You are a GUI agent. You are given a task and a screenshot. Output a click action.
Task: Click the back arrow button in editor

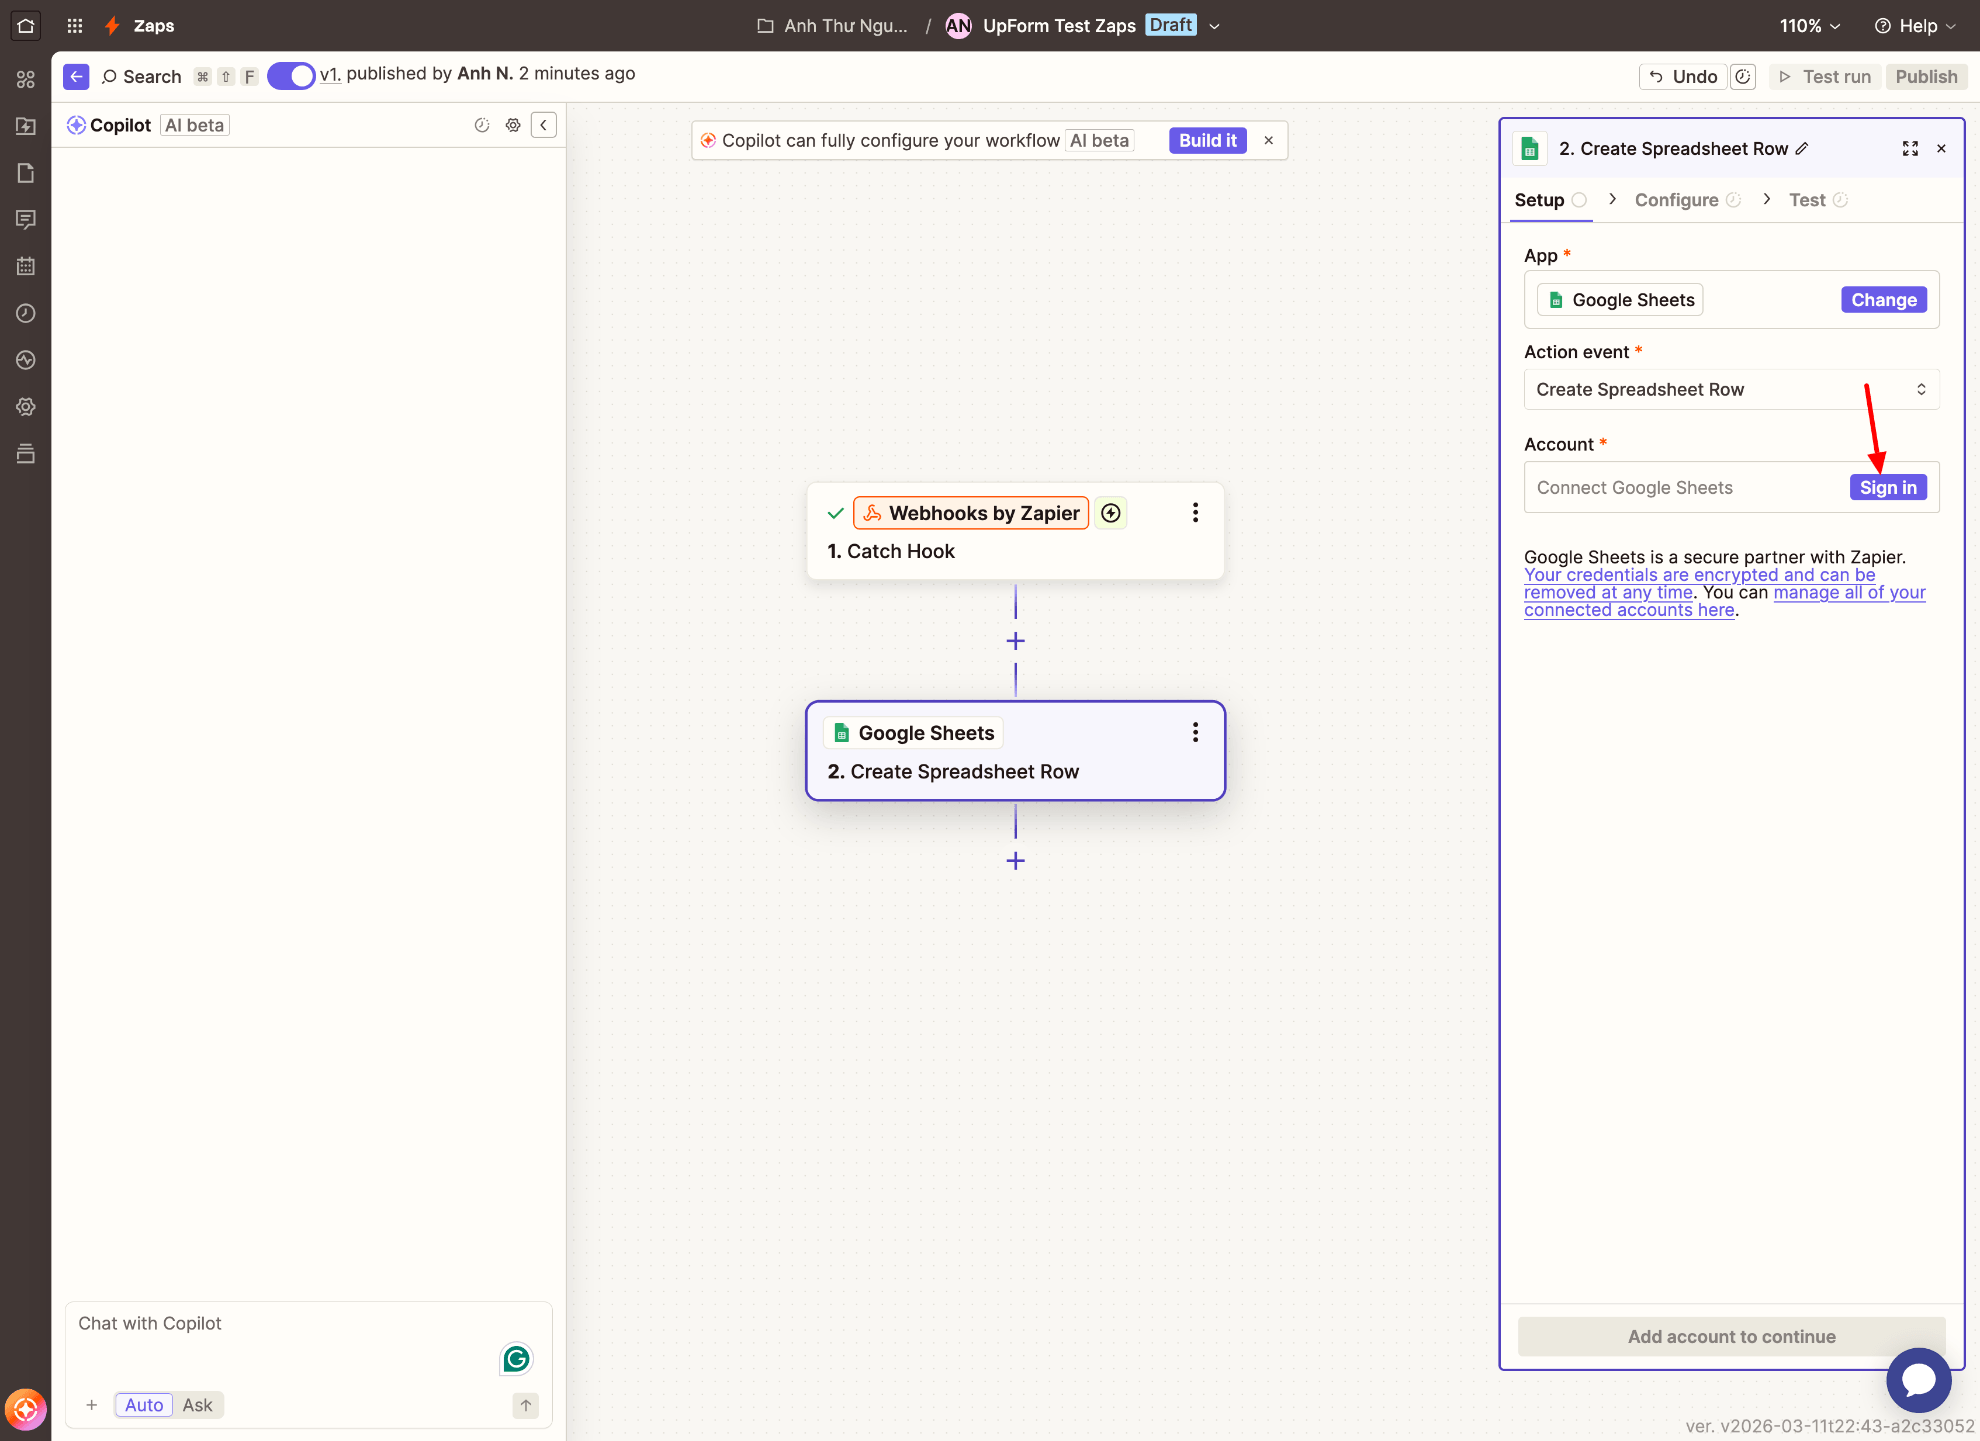tap(76, 77)
